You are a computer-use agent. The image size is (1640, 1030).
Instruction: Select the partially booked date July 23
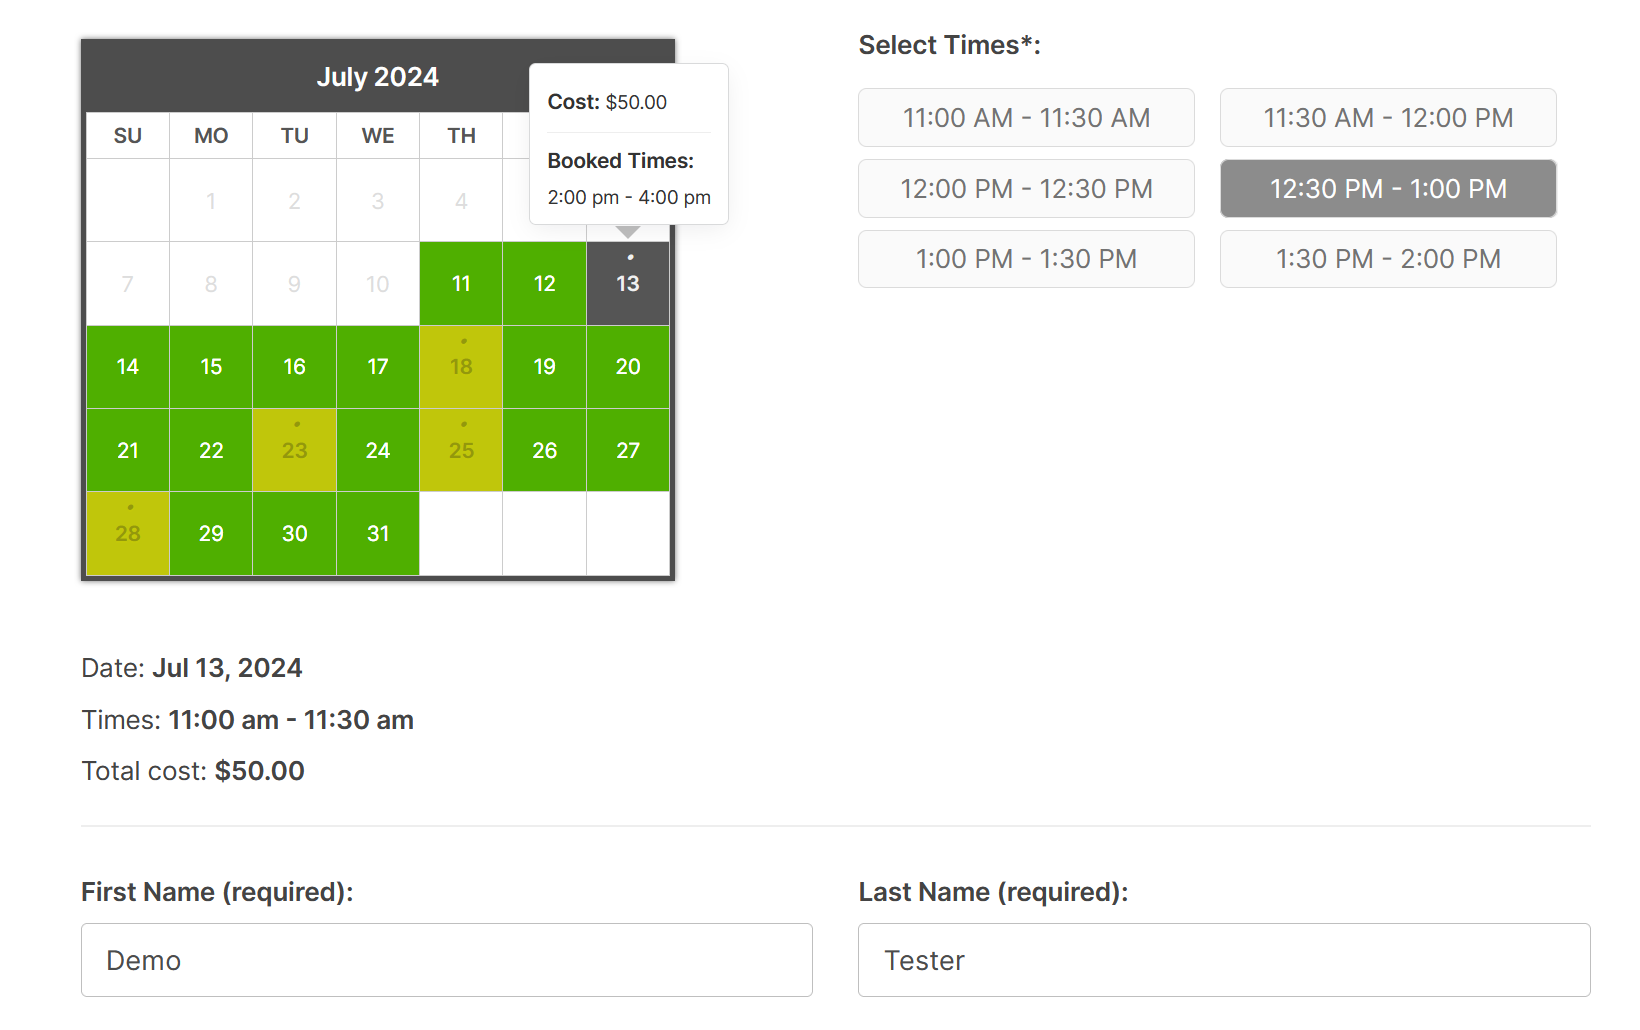click(293, 450)
